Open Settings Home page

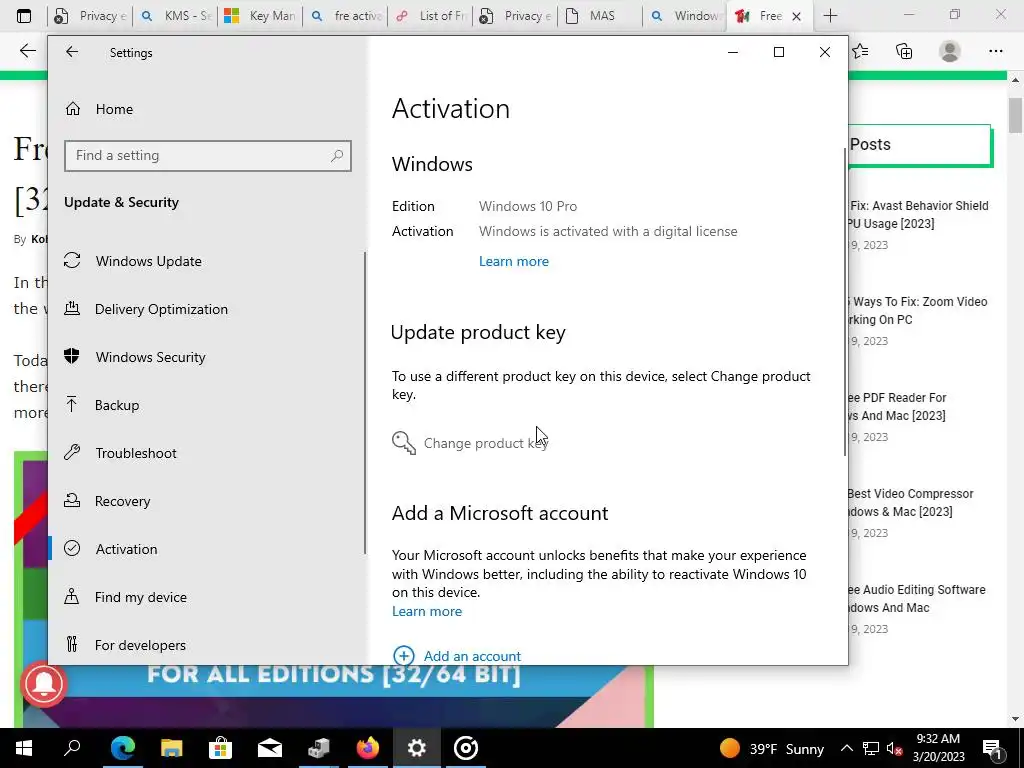pyautogui.click(x=99, y=109)
